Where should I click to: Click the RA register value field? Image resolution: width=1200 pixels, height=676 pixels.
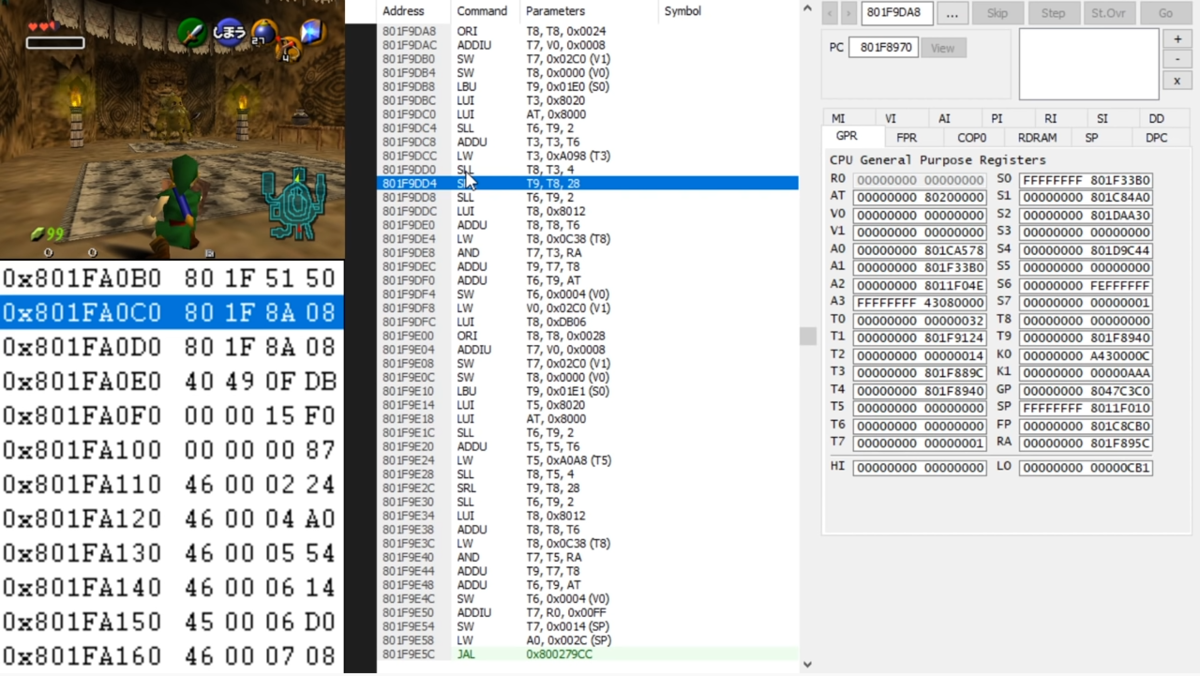1086,443
